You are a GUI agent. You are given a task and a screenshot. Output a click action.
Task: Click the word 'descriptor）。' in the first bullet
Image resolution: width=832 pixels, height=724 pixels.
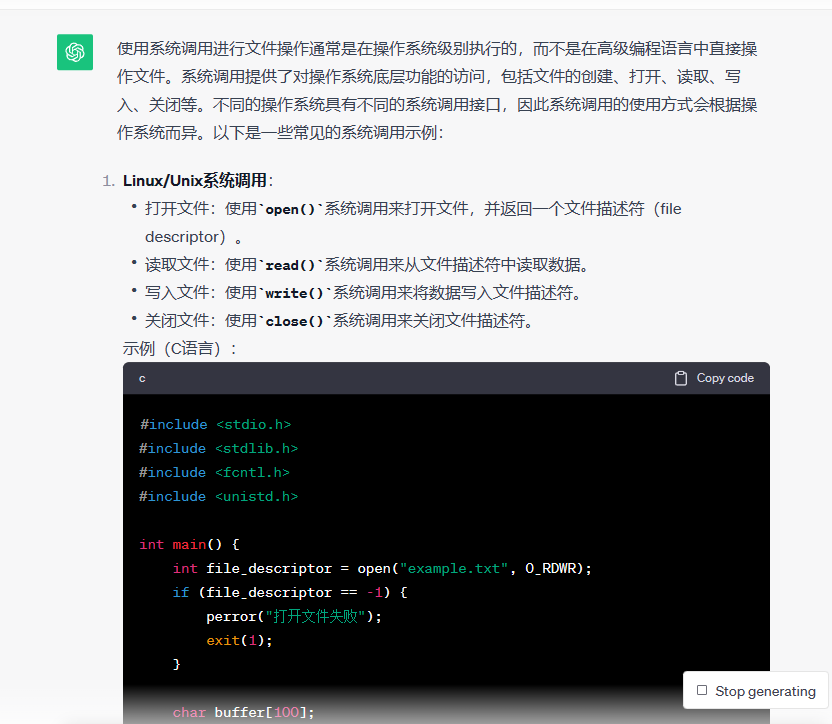(x=194, y=237)
